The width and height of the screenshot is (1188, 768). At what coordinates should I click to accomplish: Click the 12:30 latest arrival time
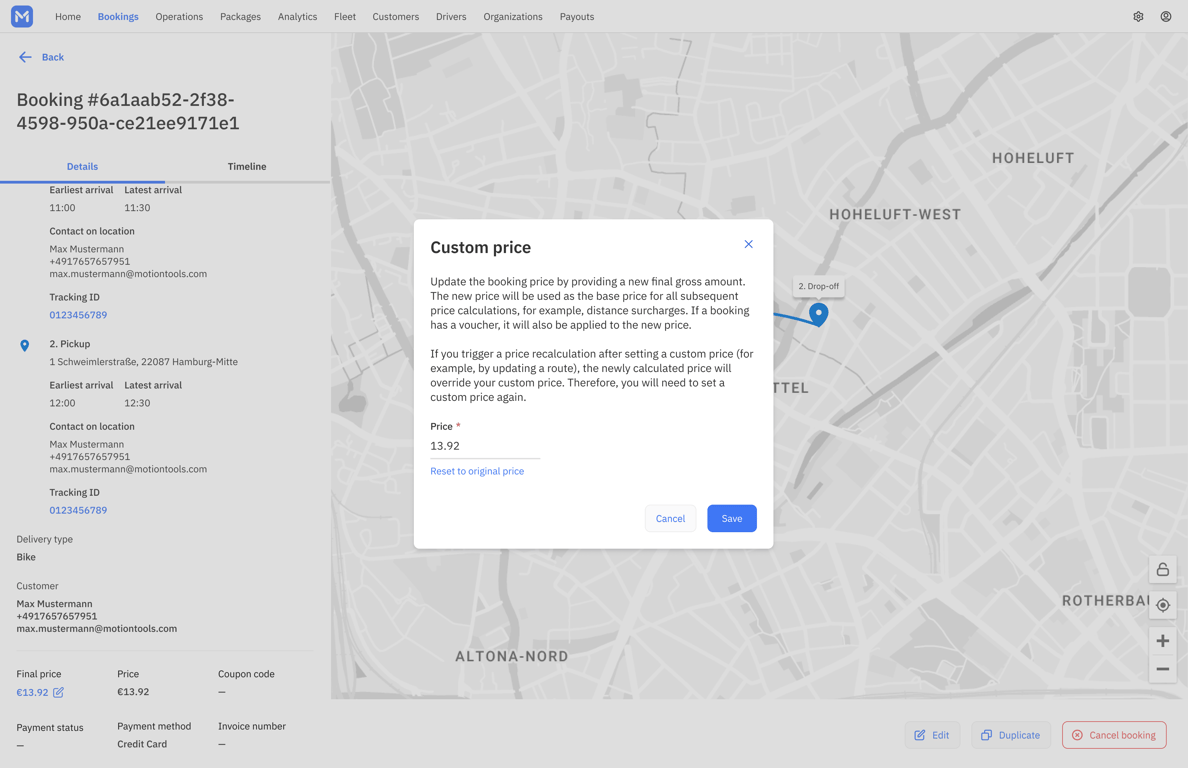click(137, 403)
